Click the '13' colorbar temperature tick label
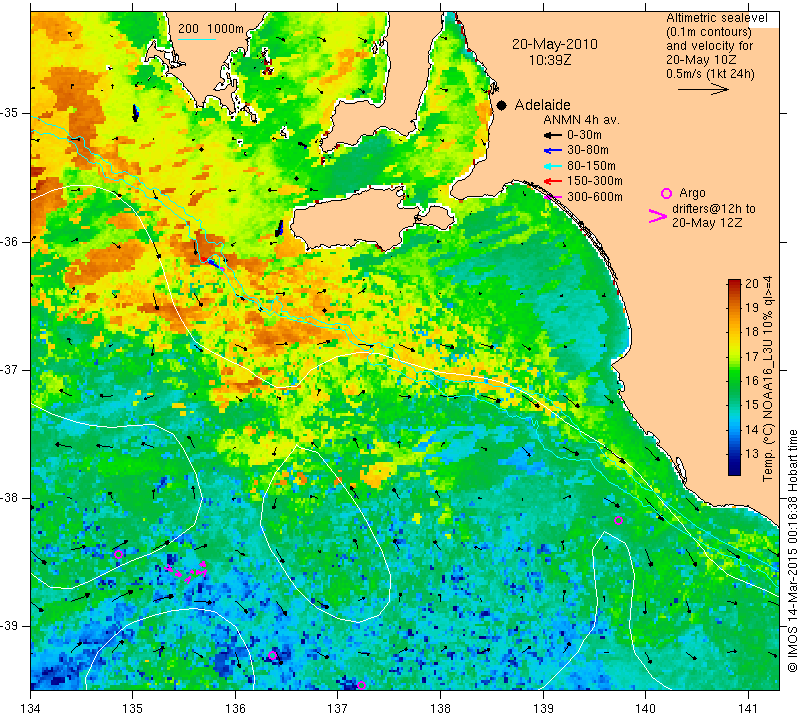Screen dimensions: 800x720 pos(752,454)
